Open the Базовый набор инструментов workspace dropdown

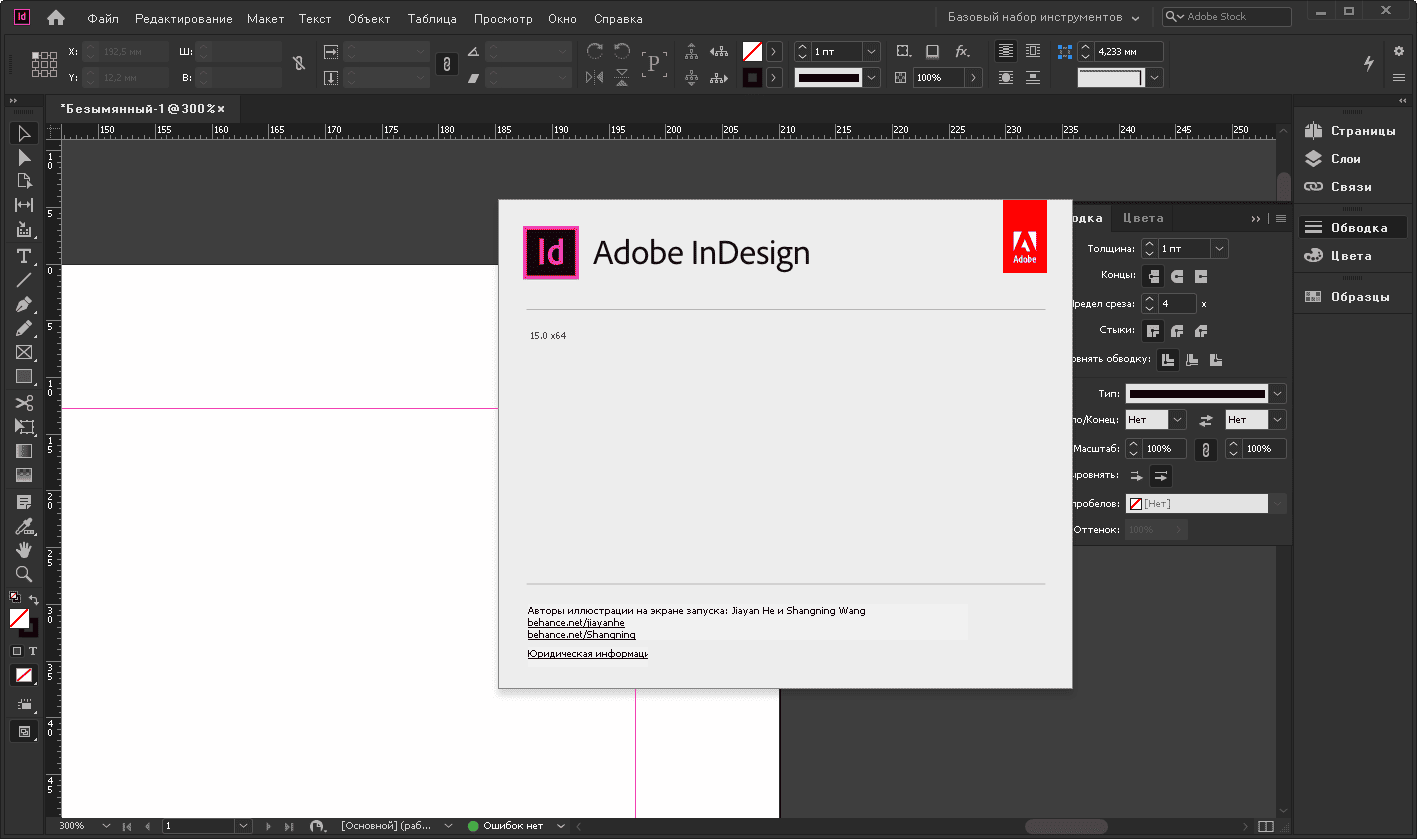tap(1043, 17)
